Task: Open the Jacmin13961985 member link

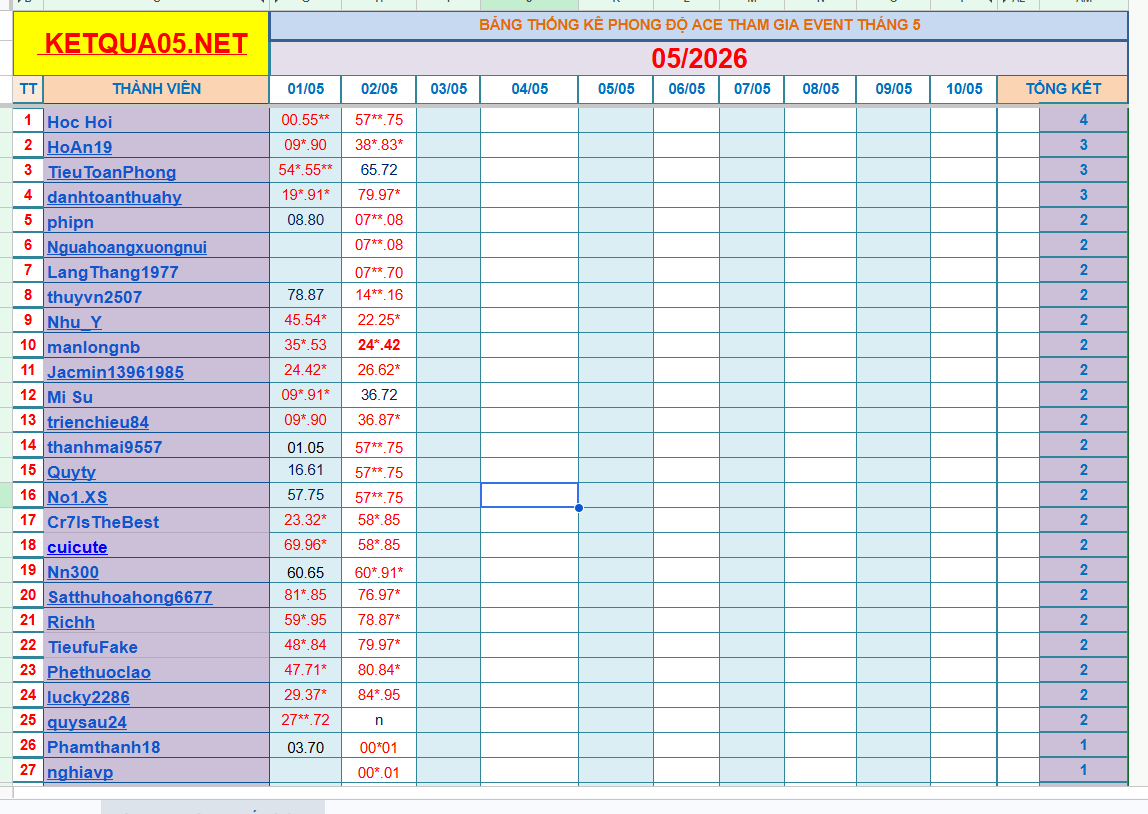Action: [116, 372]
